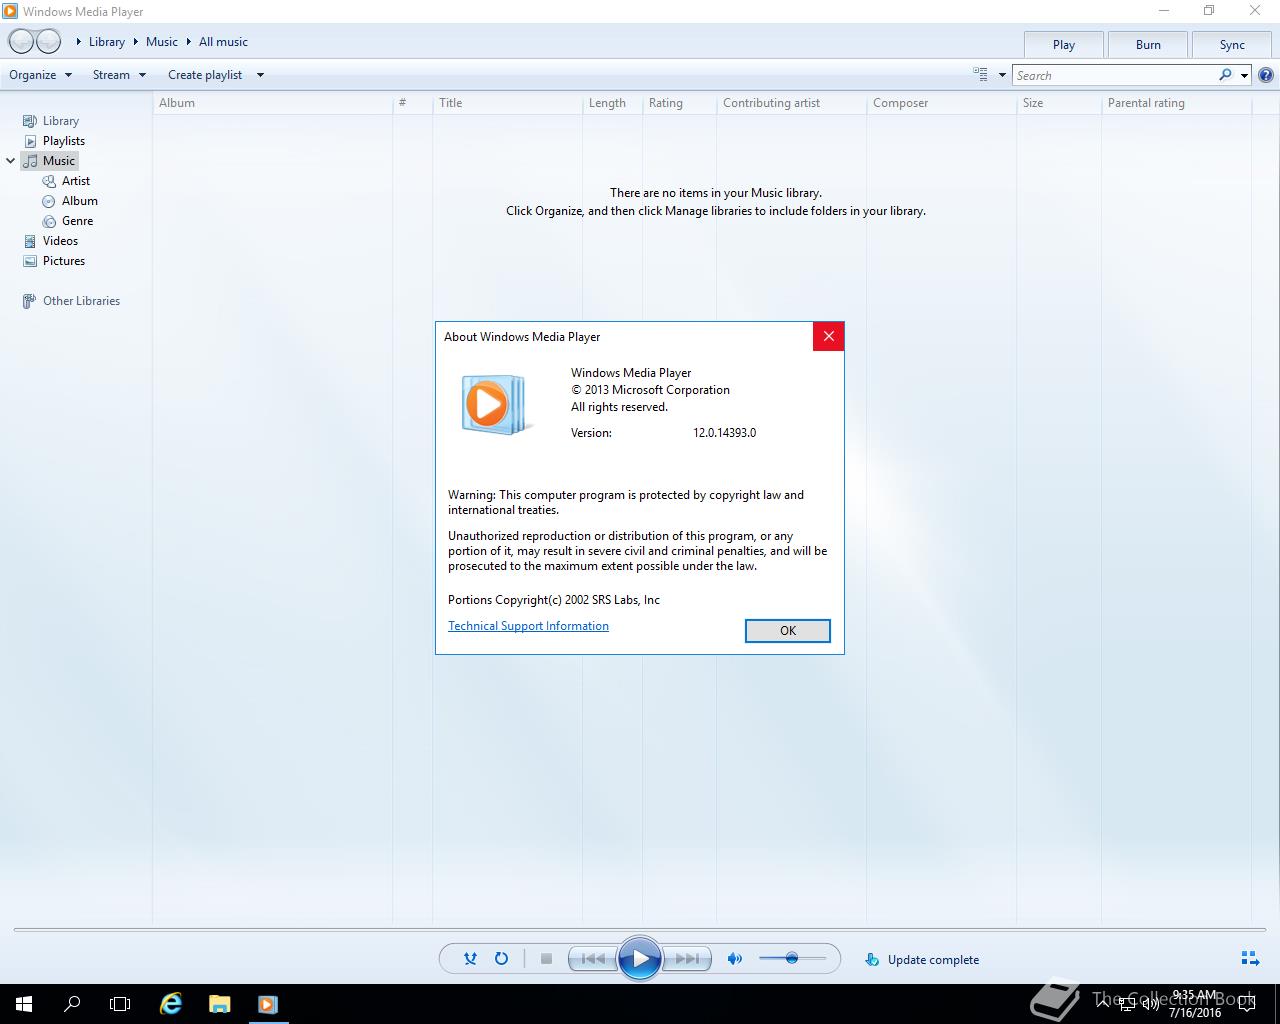Open the Stream menu
The width and height of the screenshot is (1280, 1024).
click(119, 74)
